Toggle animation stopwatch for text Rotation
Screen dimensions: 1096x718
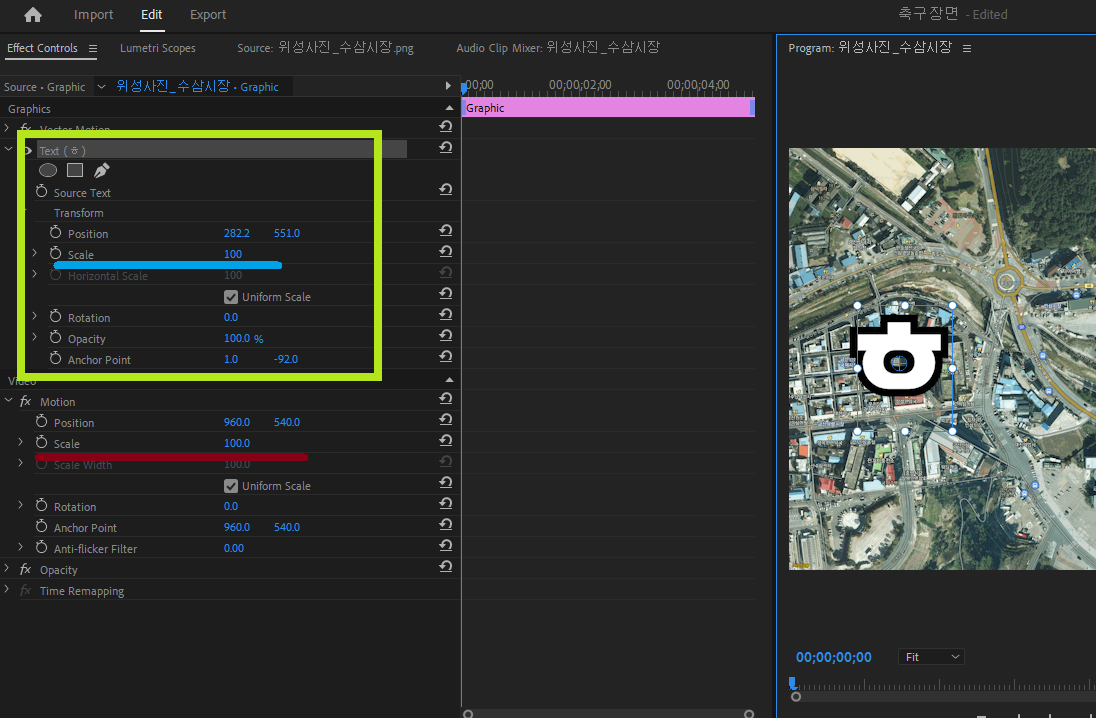tap(55, 316)
